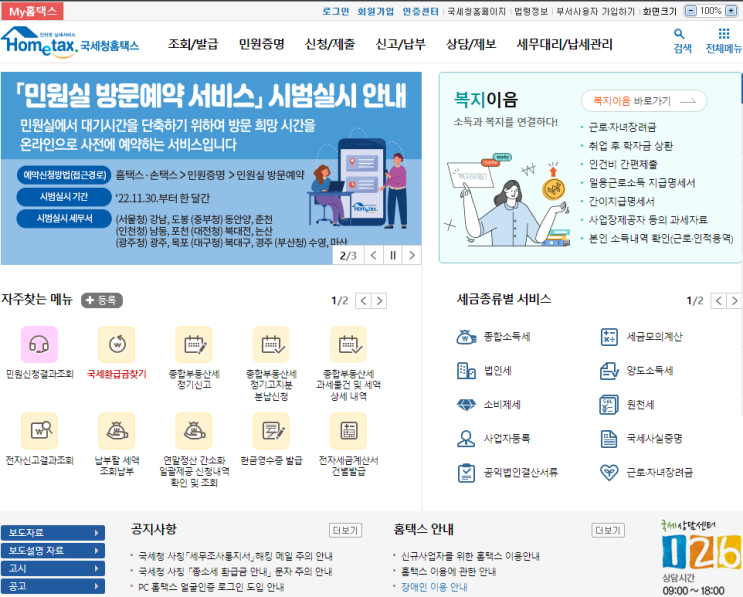
Task: Open the 전체메뉴 grid icon
Action: (724, 33)
